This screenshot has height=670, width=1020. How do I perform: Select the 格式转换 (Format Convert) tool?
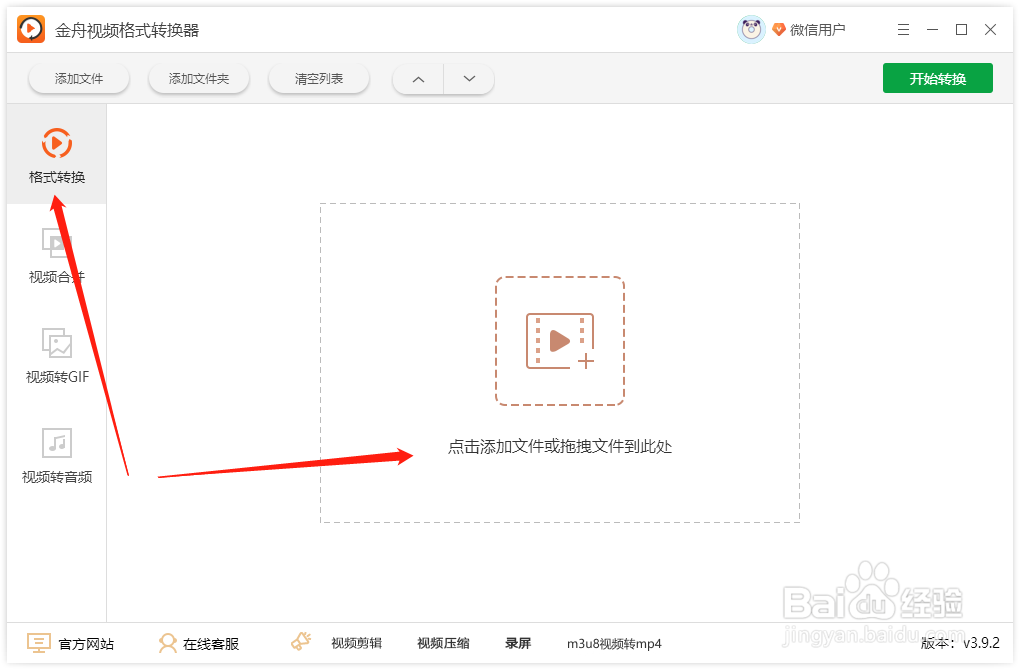click(x=56, y=155)
